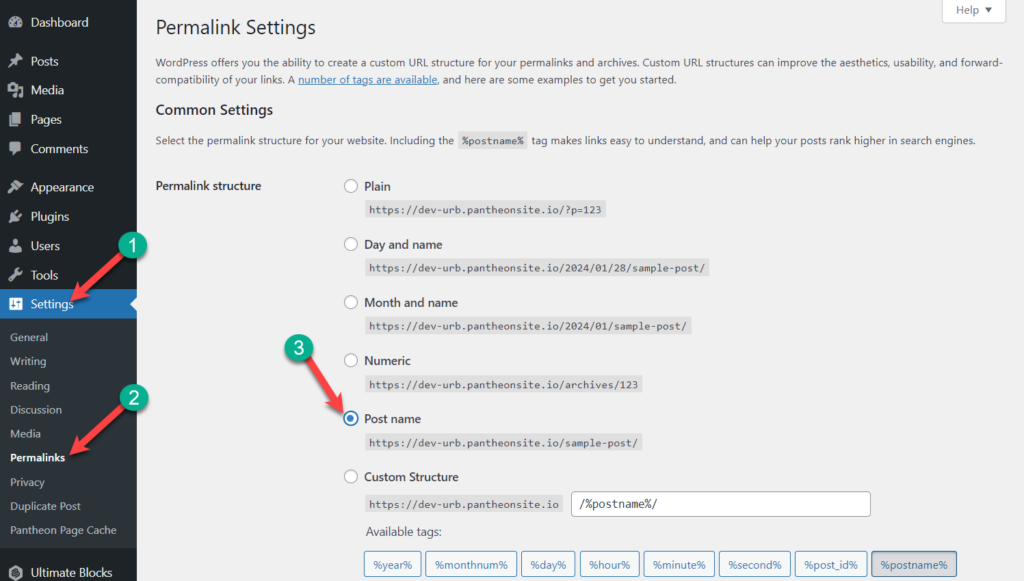The image size is (1024, 581).
Task: Click the Appearance paintbrush icon
Action: [x=15, y=187]
